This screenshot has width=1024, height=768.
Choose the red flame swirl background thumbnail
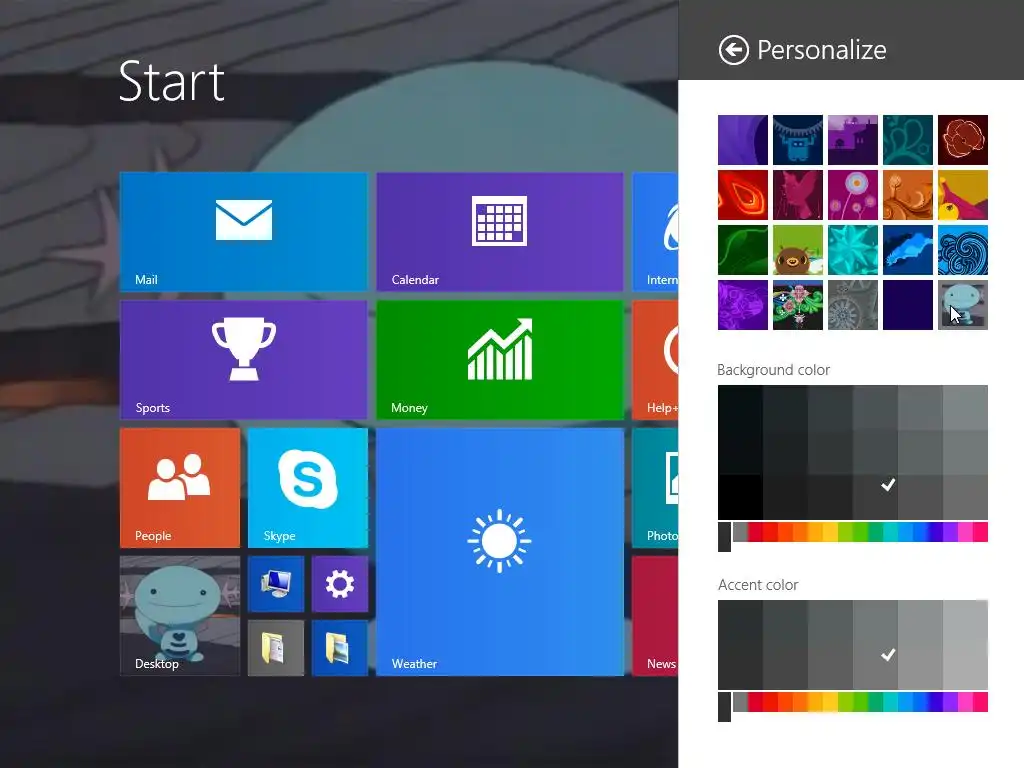click(743, 195)
